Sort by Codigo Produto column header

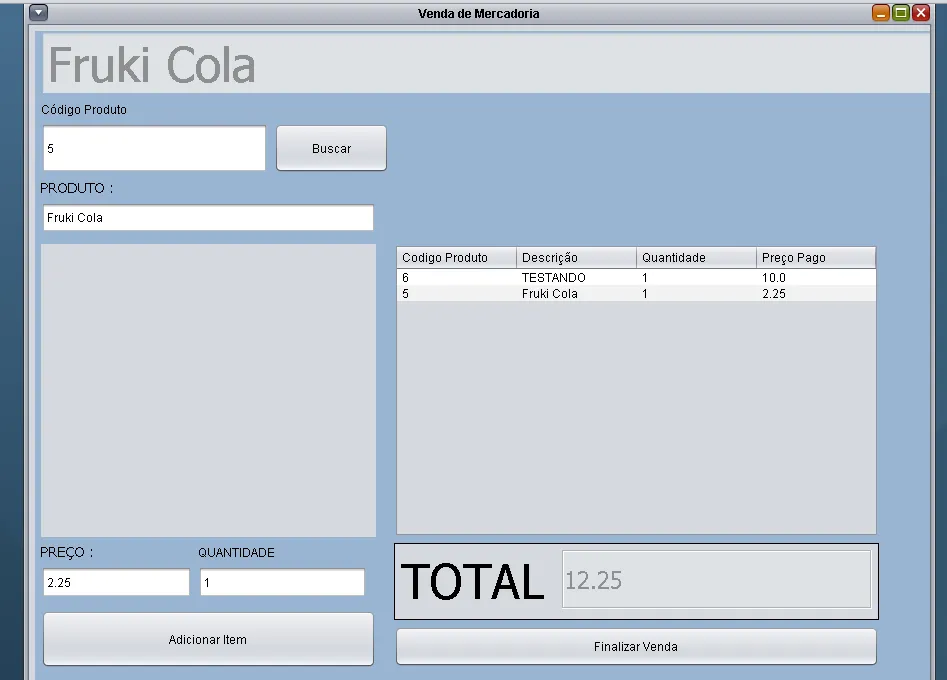[457, 258]
